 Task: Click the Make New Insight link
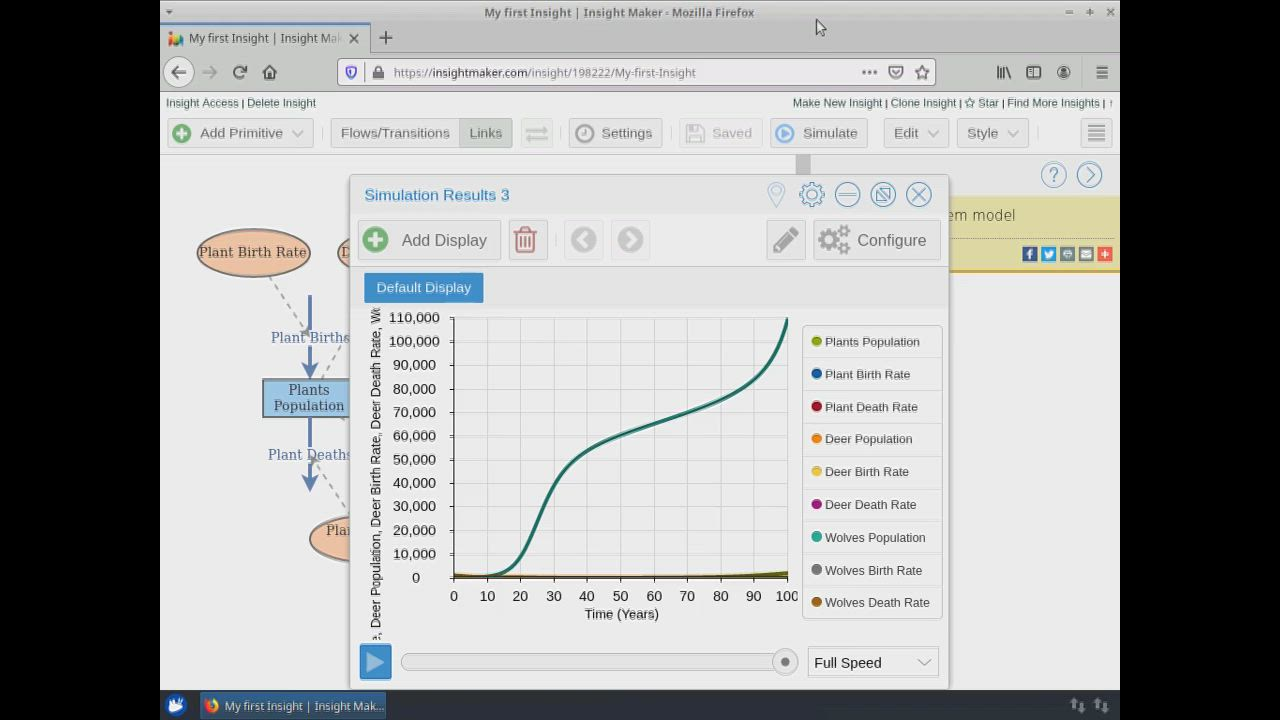pyautogui.click(x=837, y=103)
